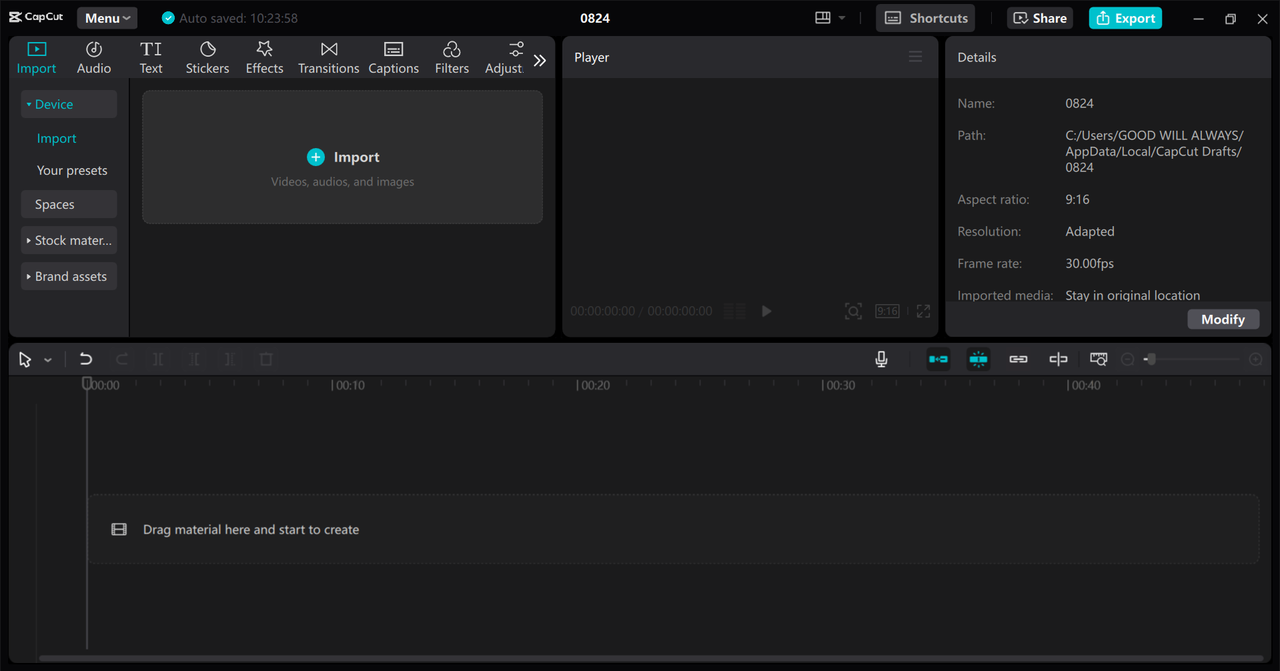Screen dimensions: 1280x671
Task: Click the Modify button in Details
Action: [x=1223, y=319]
